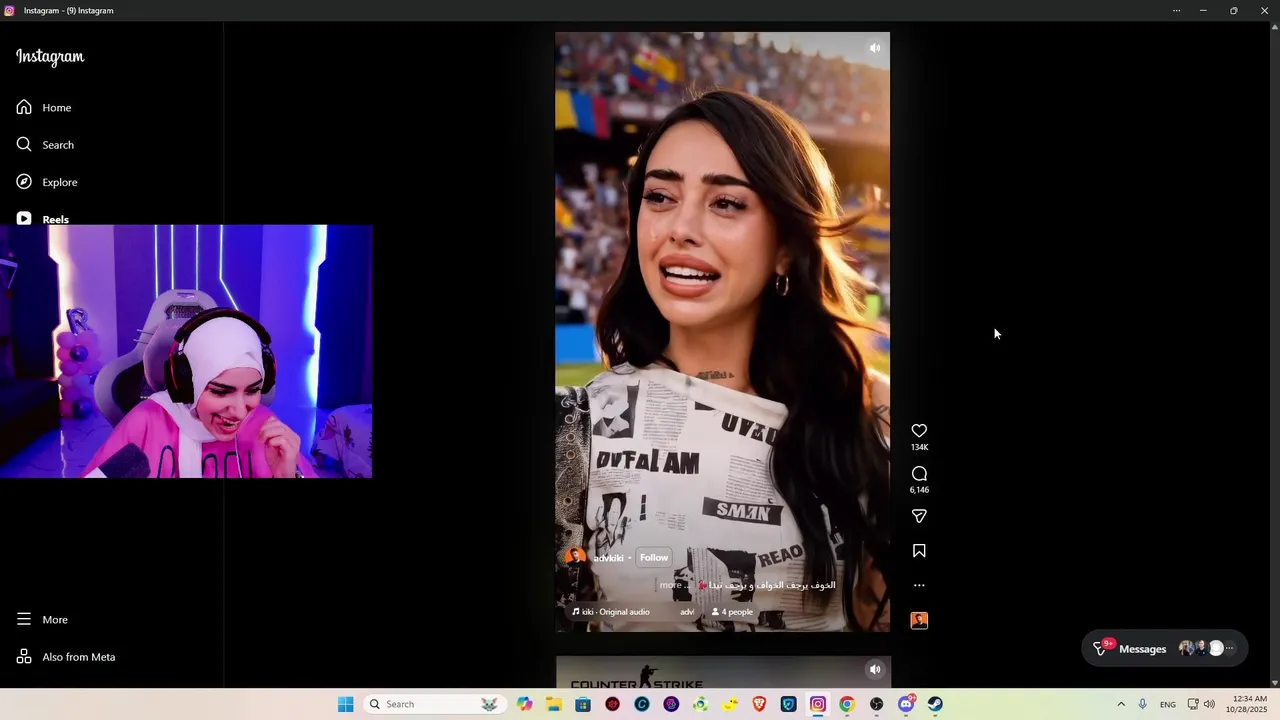Click the Counter Strike reel preview

coord(722,672)
